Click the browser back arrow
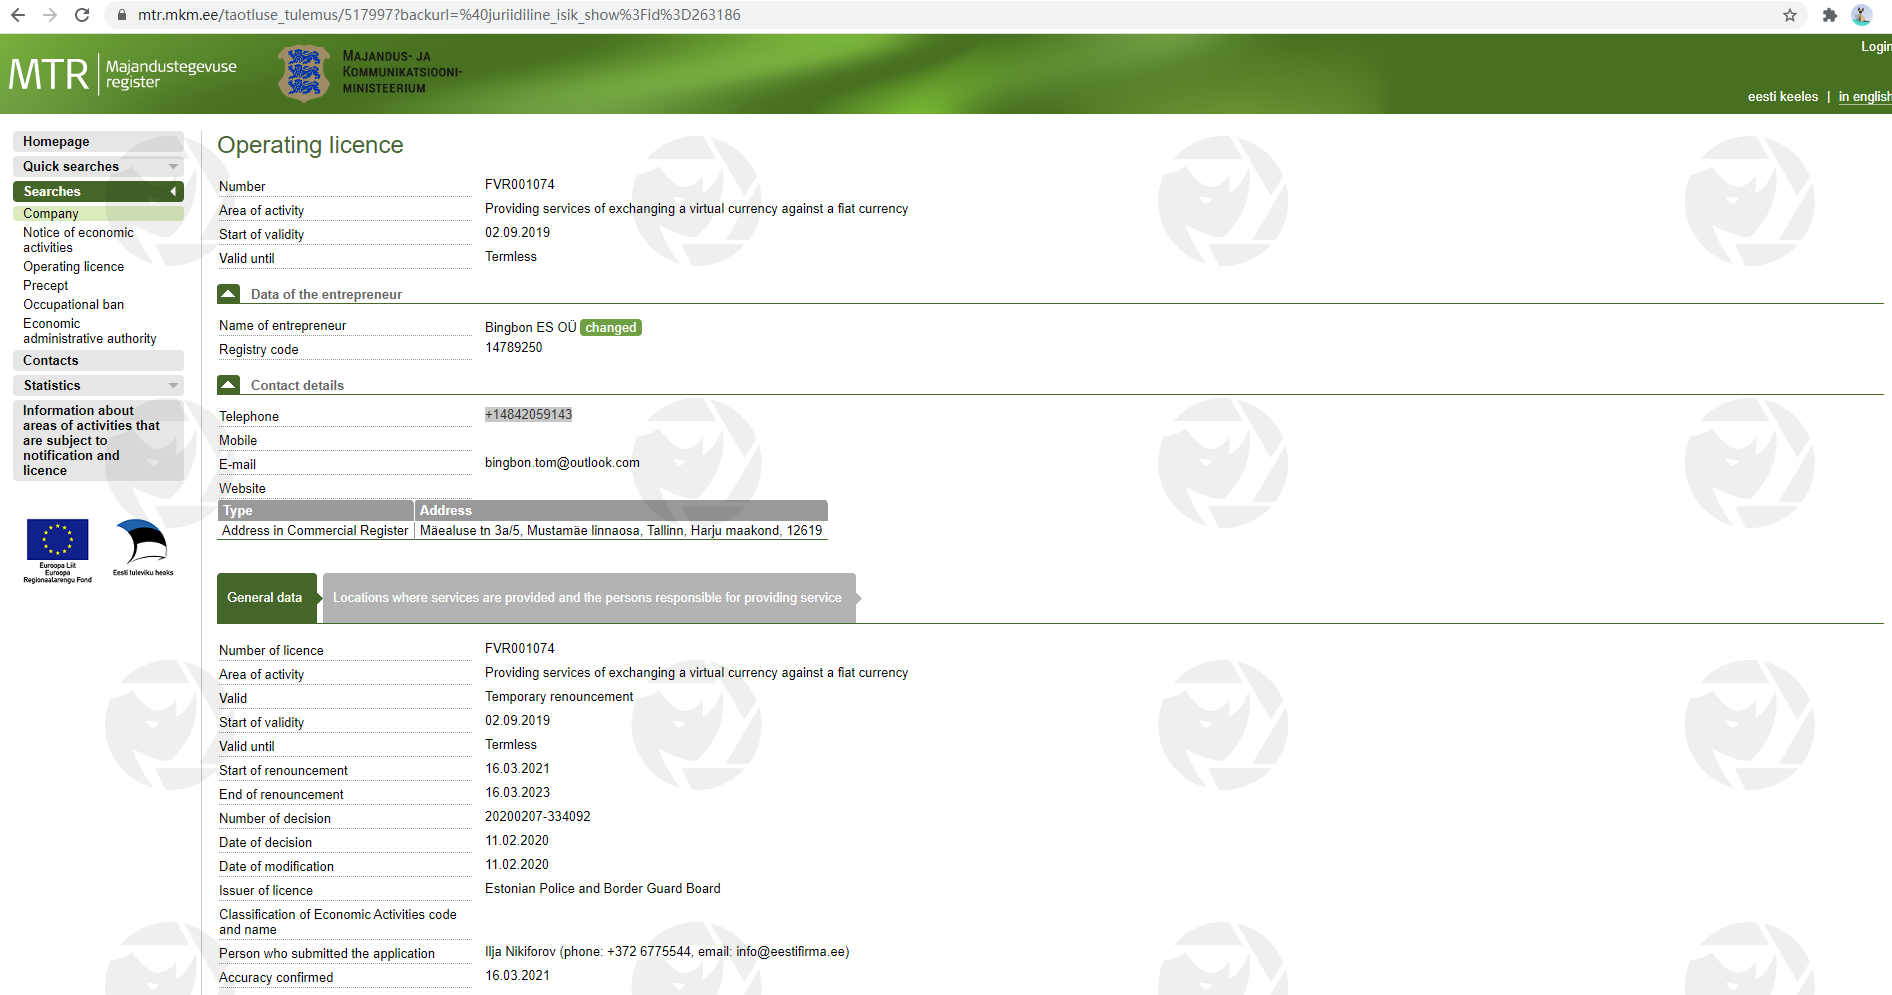This screenshot has height=995, width=1892. (x=18, y=15)
